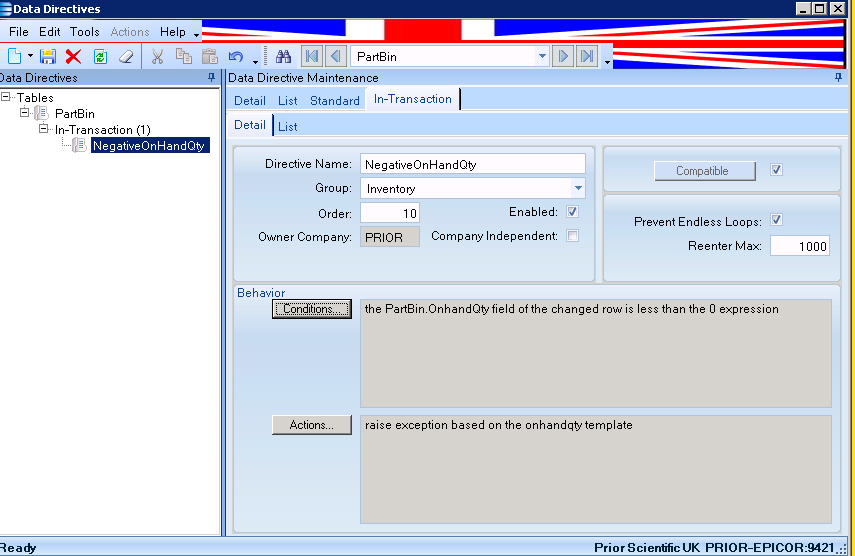This screenshot has width=855, height=556.
Task: Pin the Data Directive Maintenance panel
Action: (839, 78)
